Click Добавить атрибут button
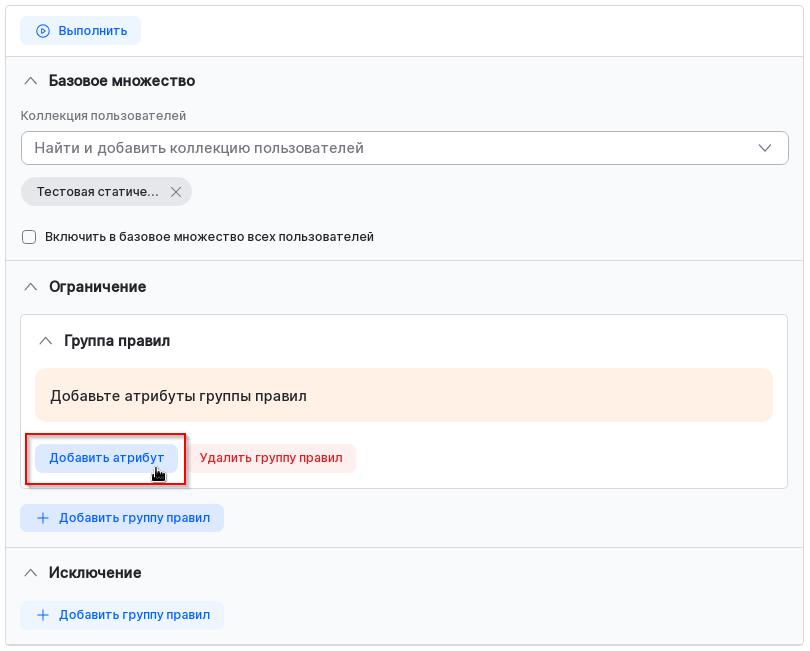The image size is (810, 651). click(106, 458)
